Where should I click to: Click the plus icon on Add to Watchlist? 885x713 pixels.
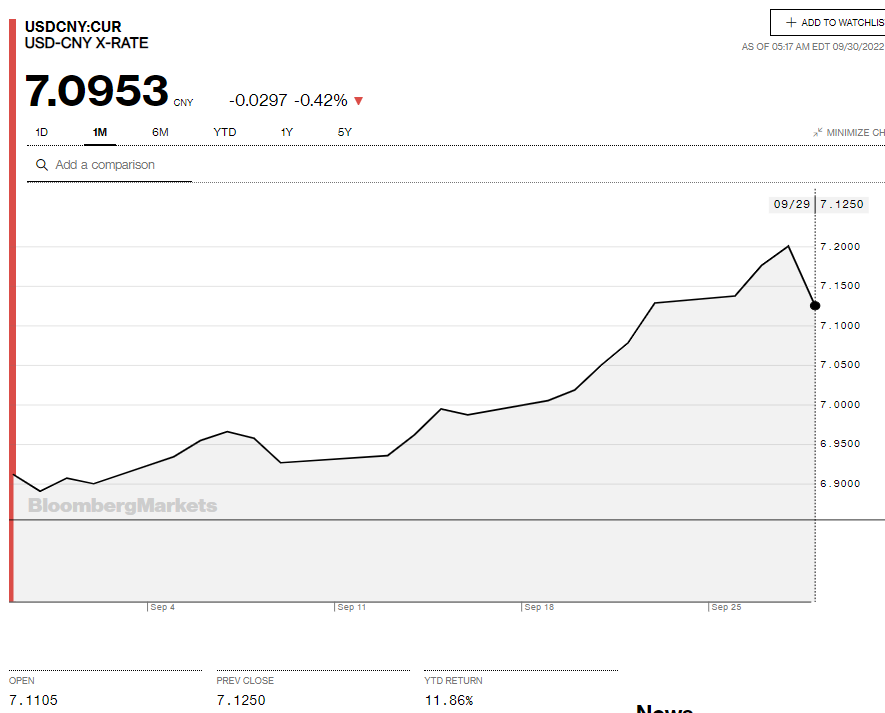click(791, 22)
